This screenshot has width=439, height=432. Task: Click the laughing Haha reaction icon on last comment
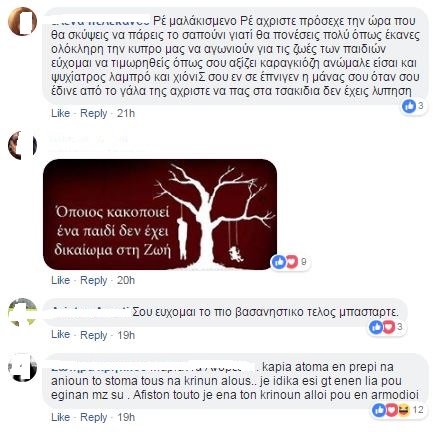[403, 410]
